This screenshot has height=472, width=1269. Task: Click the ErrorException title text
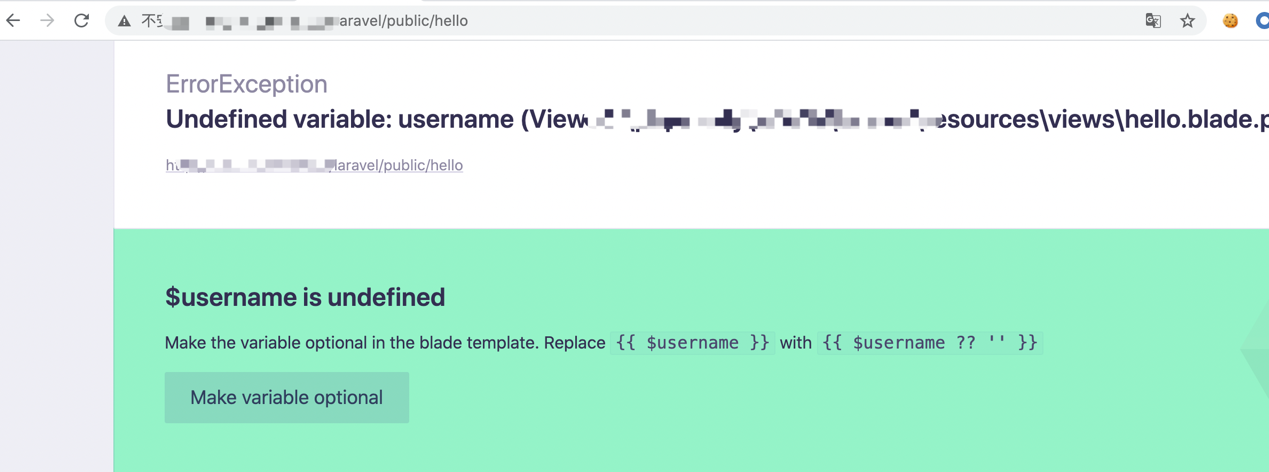[x=246, y=84]
